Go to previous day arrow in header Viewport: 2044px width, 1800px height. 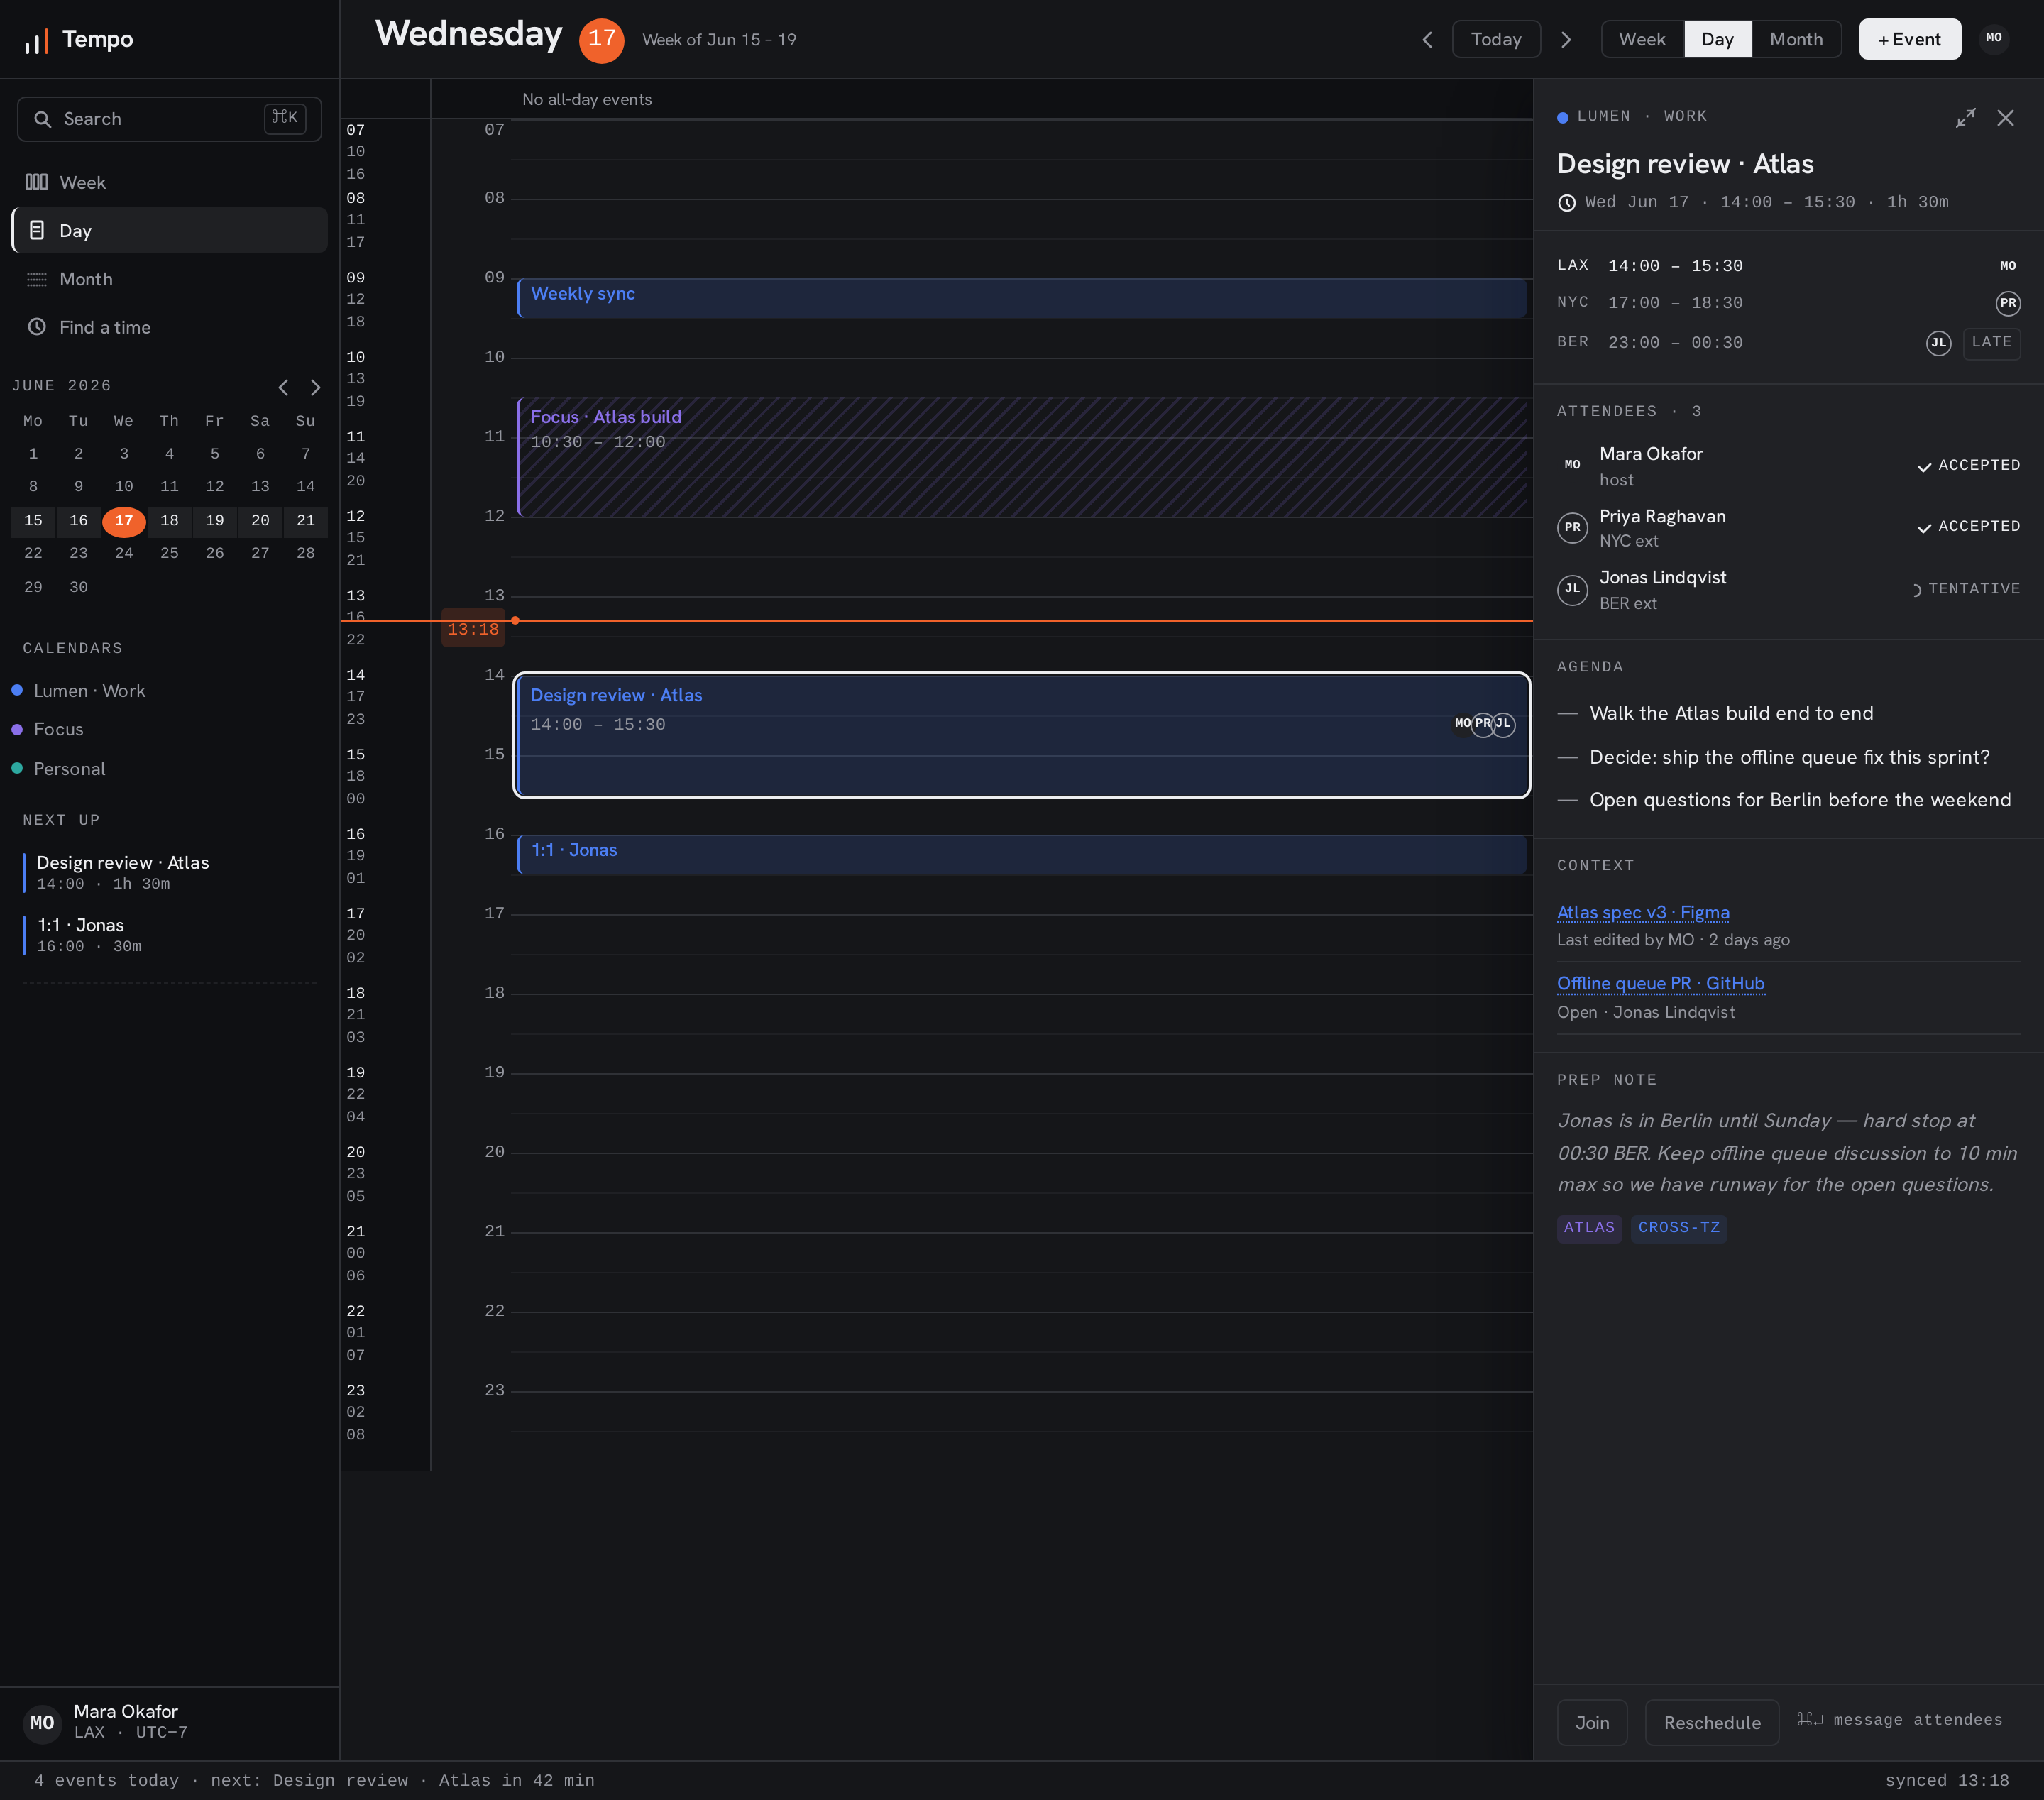[x=1427, y=39]
